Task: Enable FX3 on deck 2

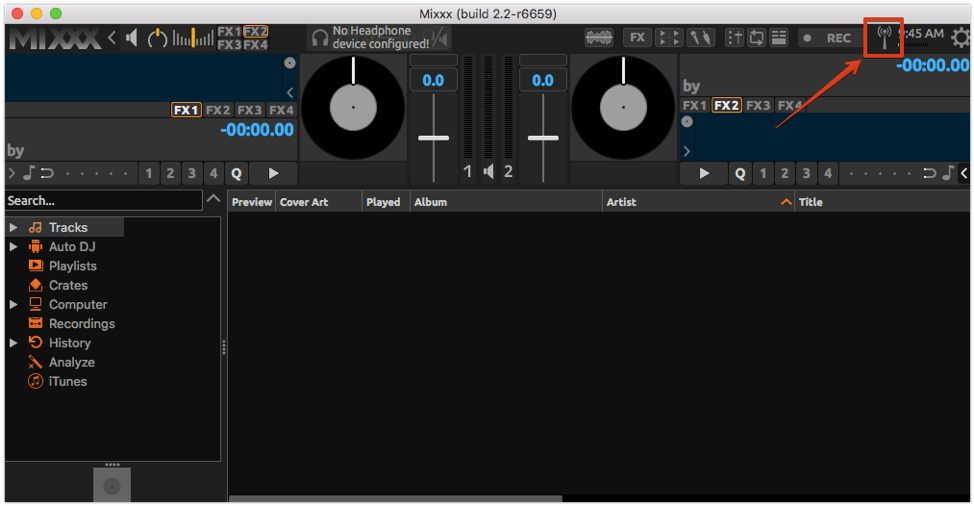Action: pos(758,105)
